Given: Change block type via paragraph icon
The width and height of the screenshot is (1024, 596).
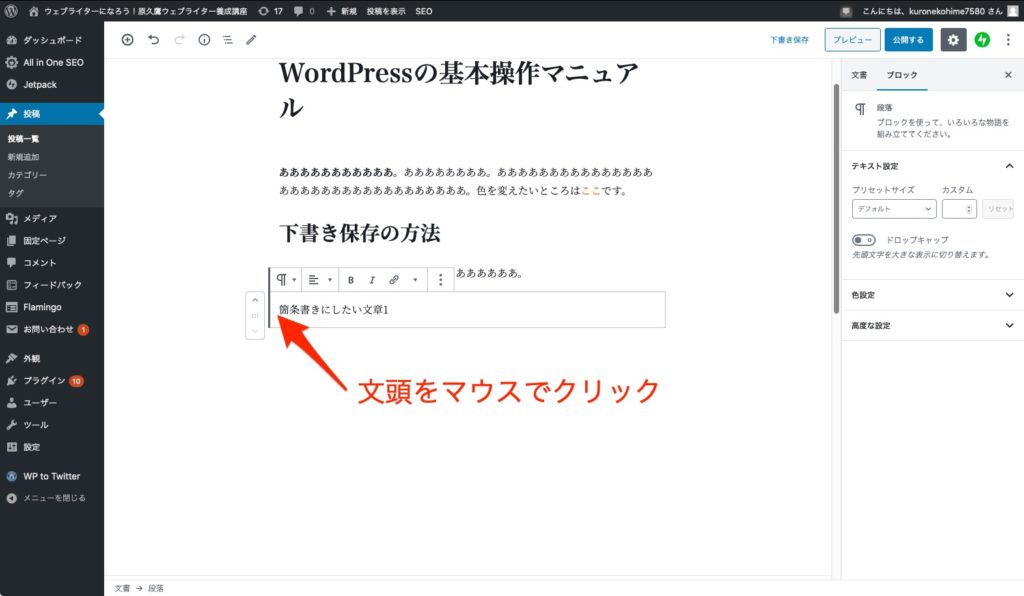Looking at the screenshot, I should click(285, 280).
